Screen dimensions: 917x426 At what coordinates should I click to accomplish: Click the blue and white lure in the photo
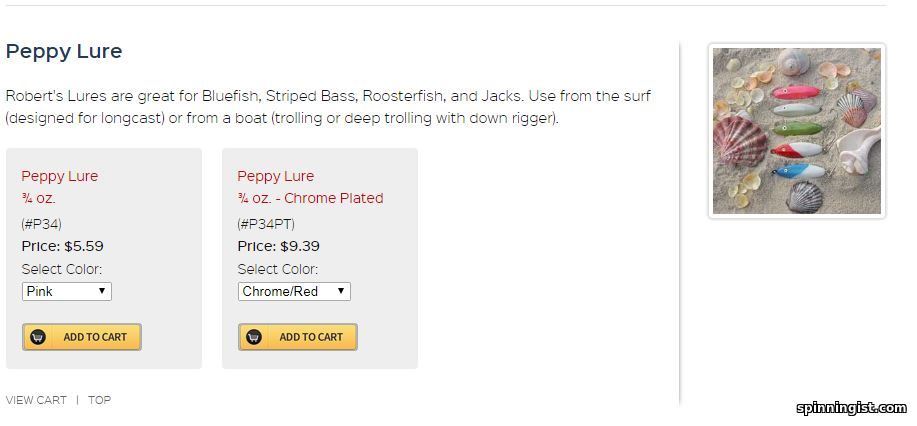tap(799, 171)
